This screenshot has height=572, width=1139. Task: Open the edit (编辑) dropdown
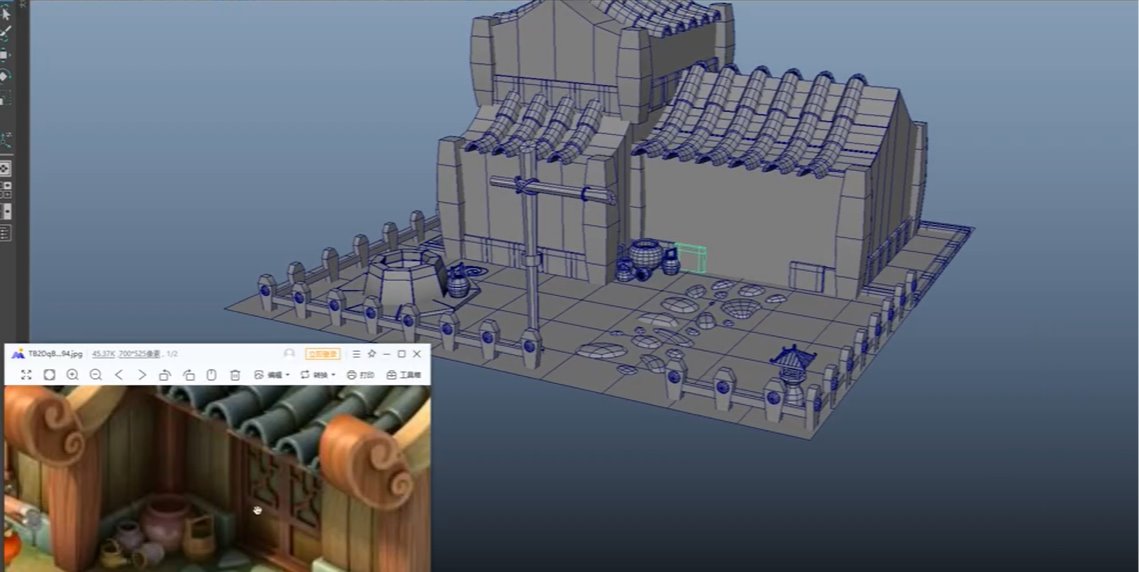272,375
